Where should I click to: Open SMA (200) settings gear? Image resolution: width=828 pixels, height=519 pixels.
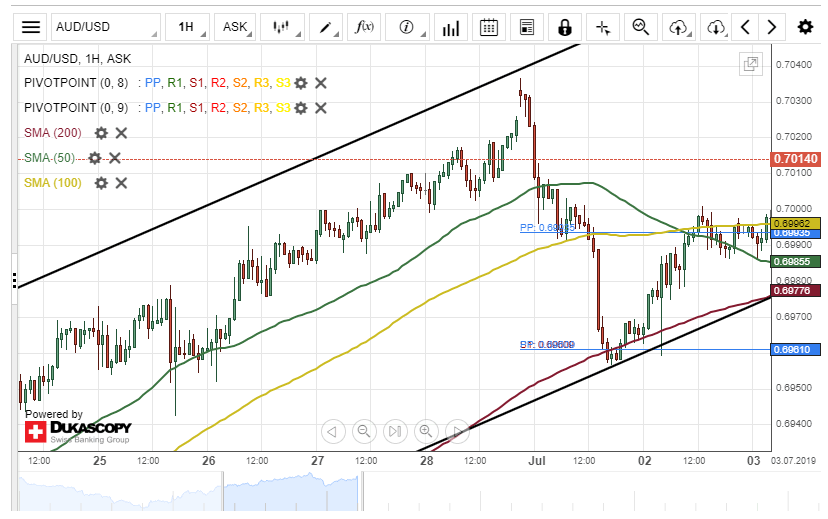(101, 133)
